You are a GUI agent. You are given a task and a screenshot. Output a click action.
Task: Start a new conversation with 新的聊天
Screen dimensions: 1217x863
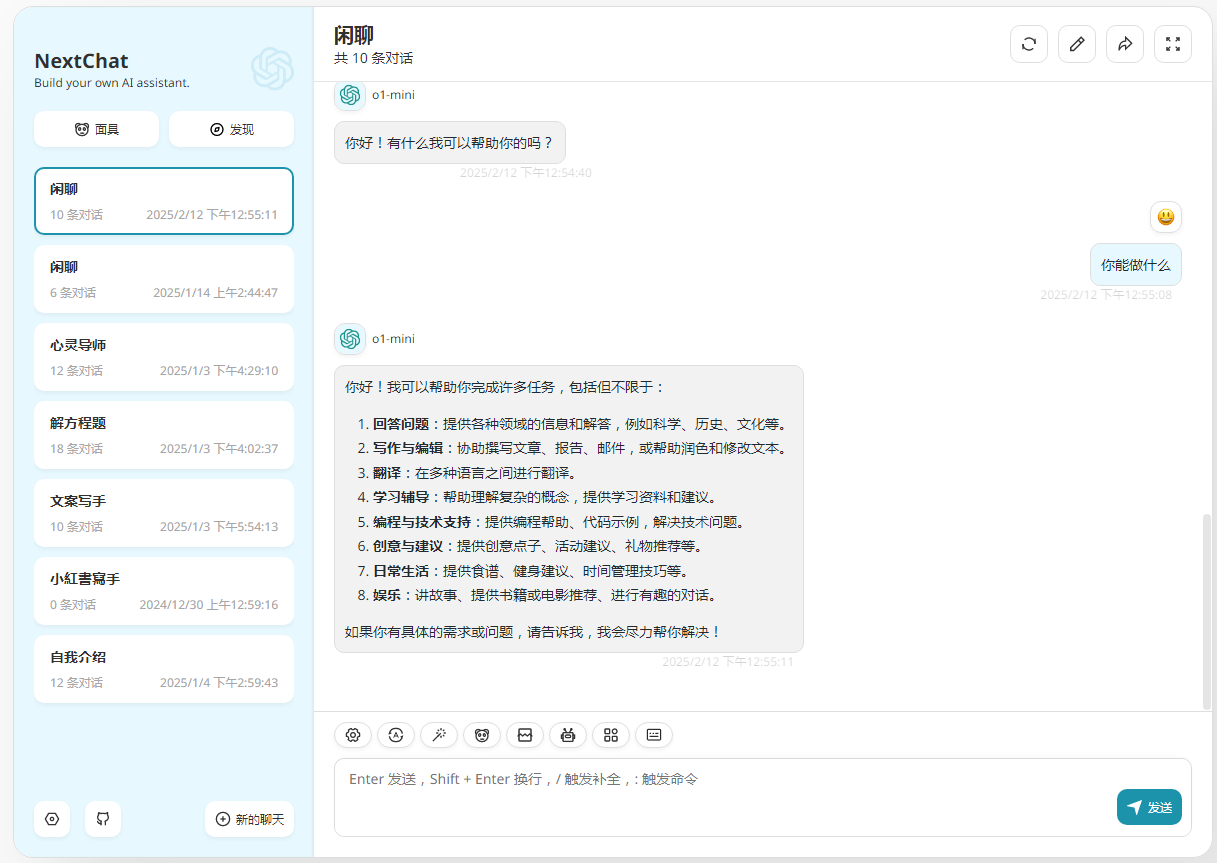249,819
